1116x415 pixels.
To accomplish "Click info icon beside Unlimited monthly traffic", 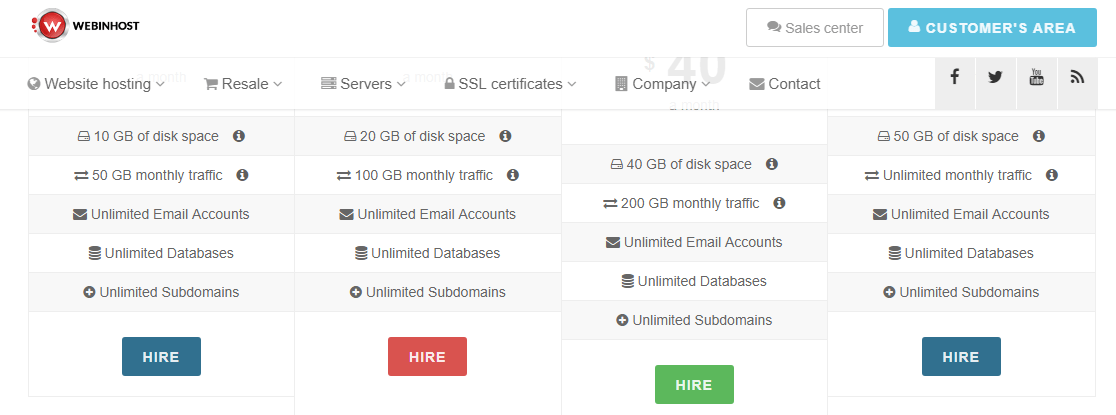I will pyautogui.click(x=1052, y=175).
